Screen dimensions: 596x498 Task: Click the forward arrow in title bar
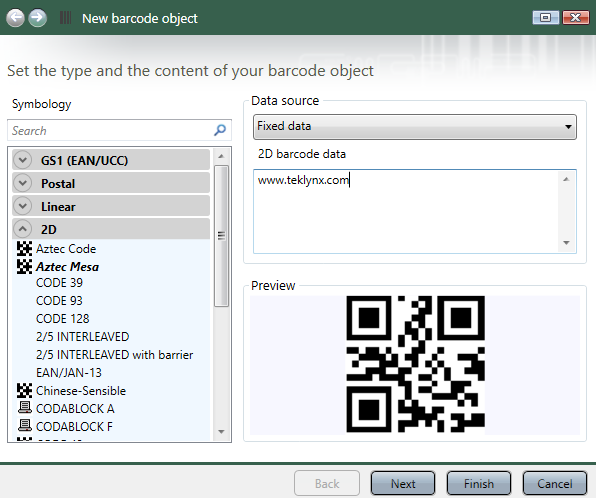pyautogui.click(x=38, y=17)
